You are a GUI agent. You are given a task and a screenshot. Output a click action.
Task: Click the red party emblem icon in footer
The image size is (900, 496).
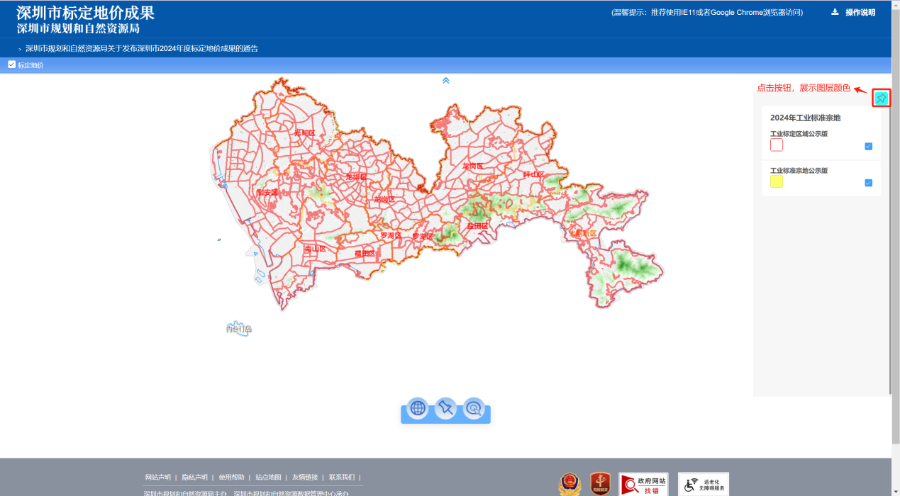pos(600,484)
